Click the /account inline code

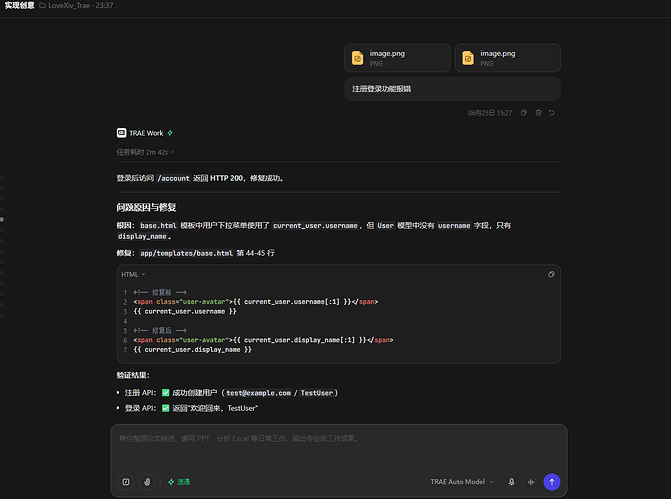point(174,178)
